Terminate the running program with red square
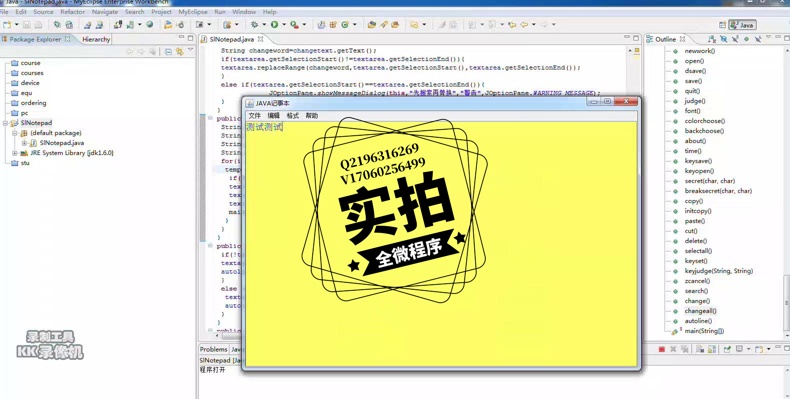The height and width of the screenshot is (399, 790). coord(662,349)
